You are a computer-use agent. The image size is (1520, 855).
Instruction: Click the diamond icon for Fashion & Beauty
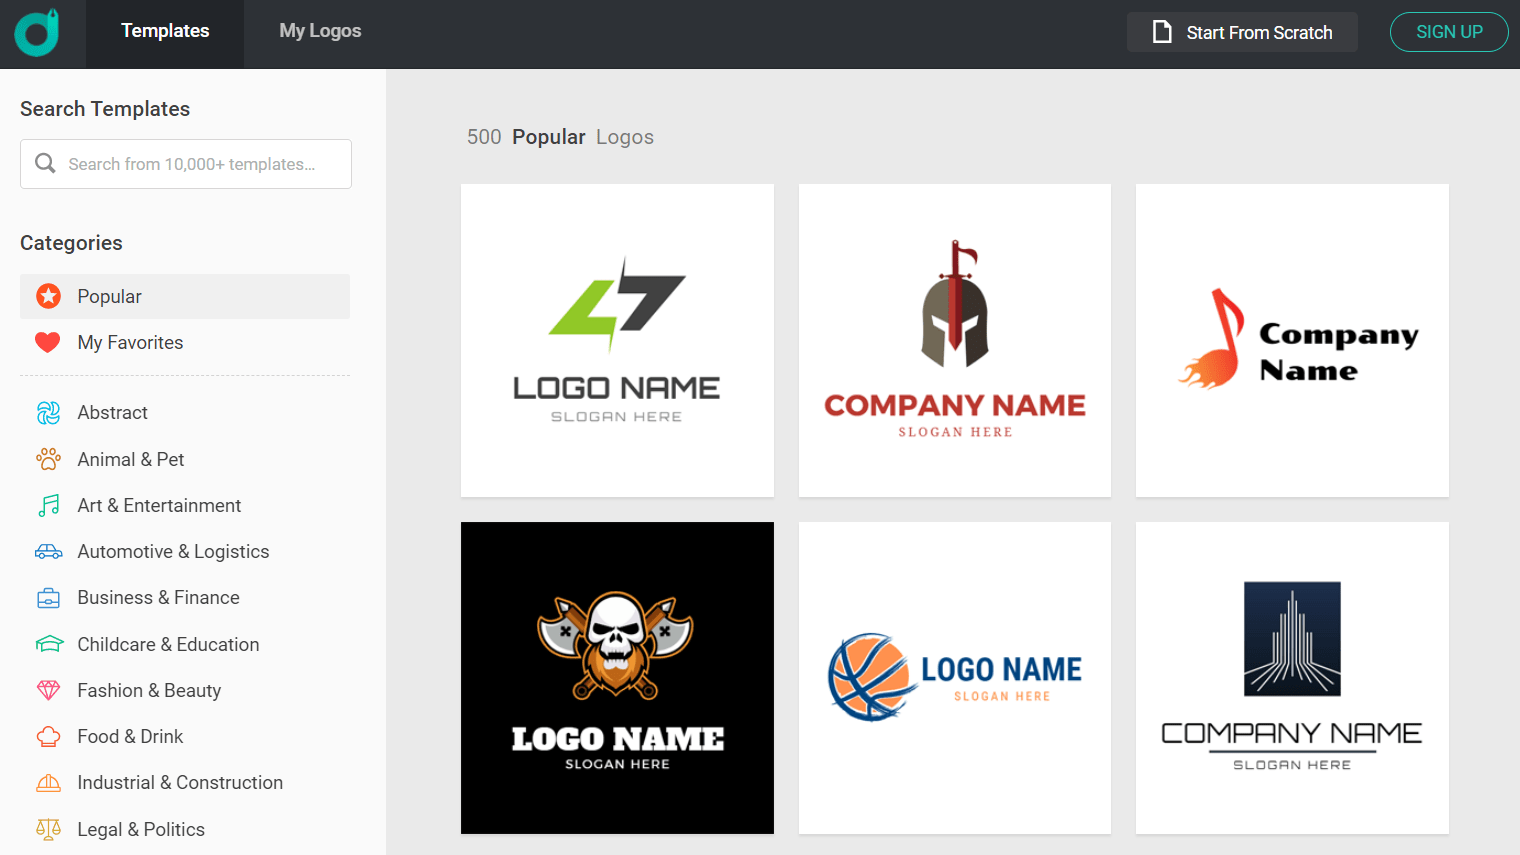[48, 690]
